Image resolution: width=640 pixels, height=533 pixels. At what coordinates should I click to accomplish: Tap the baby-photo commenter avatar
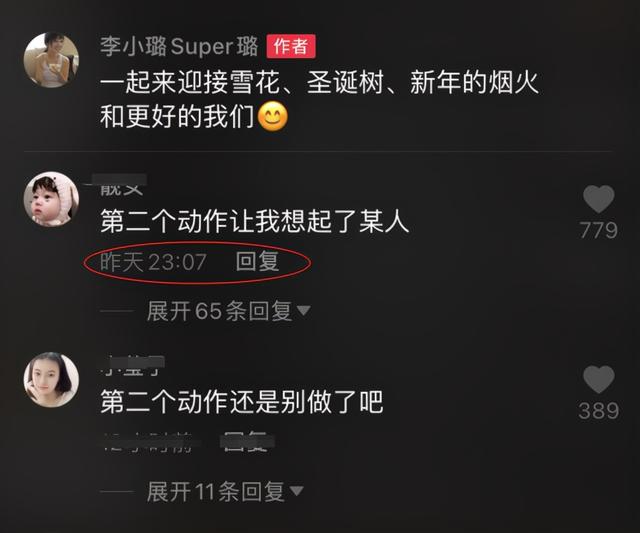click(x=51, y=199)
